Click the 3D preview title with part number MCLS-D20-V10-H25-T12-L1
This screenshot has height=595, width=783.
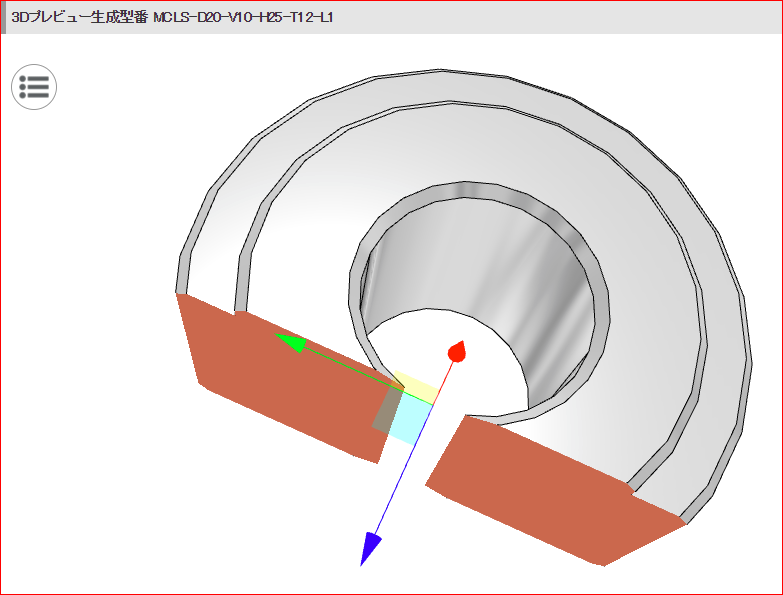click(x=172, y=17)
